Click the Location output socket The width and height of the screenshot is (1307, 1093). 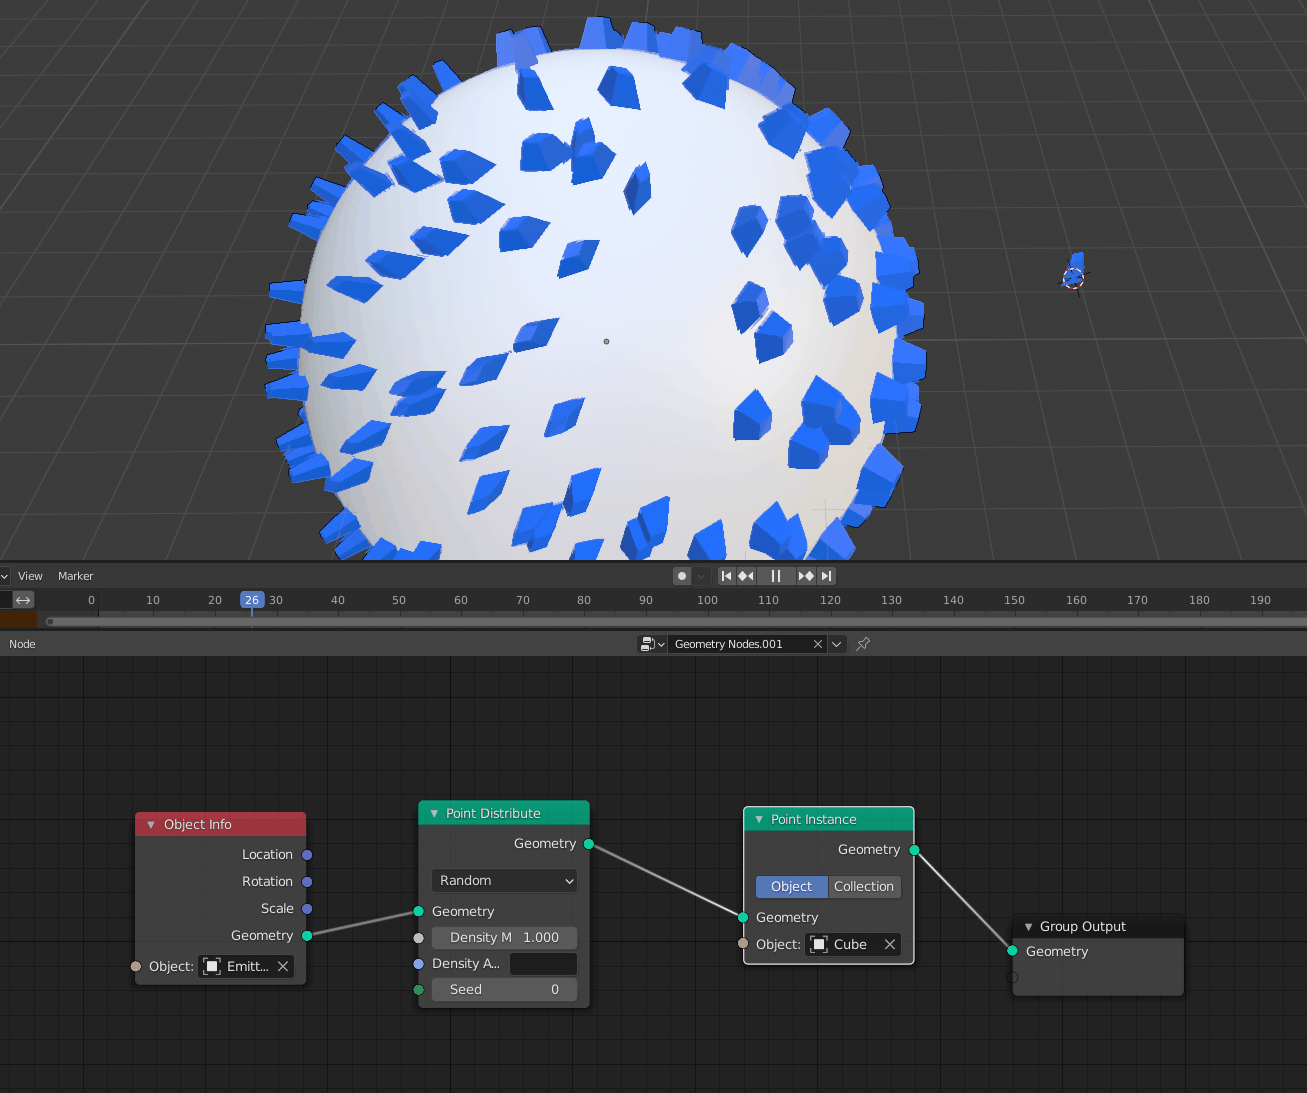[x=307, y=855]
